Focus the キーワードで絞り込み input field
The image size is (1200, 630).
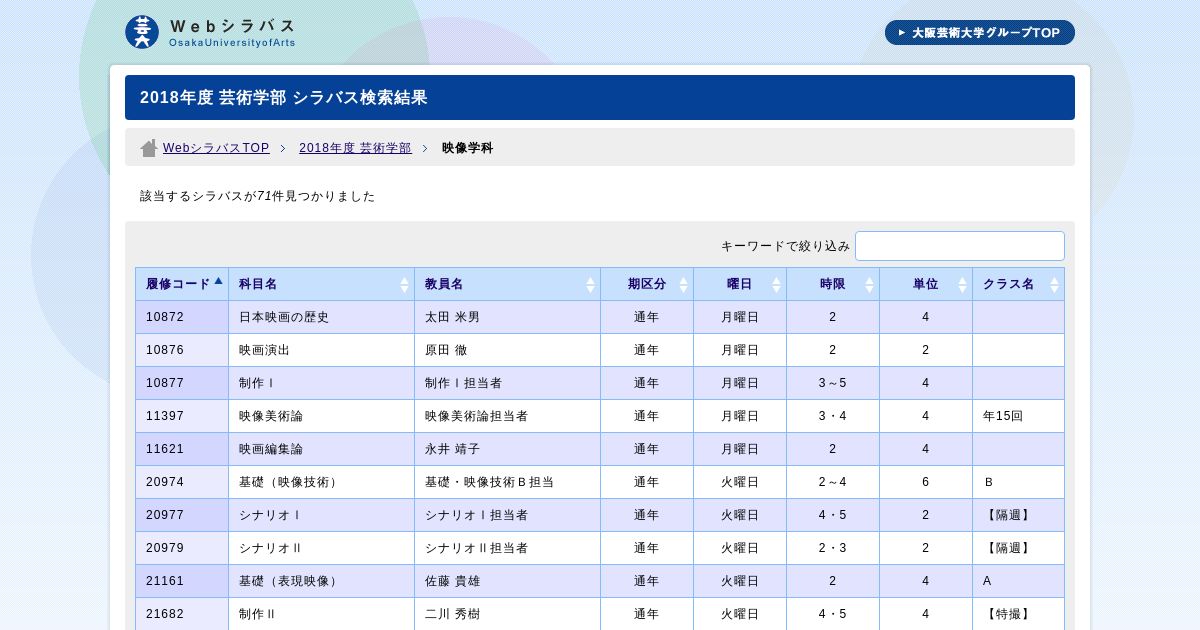click(x=960, y=246)
